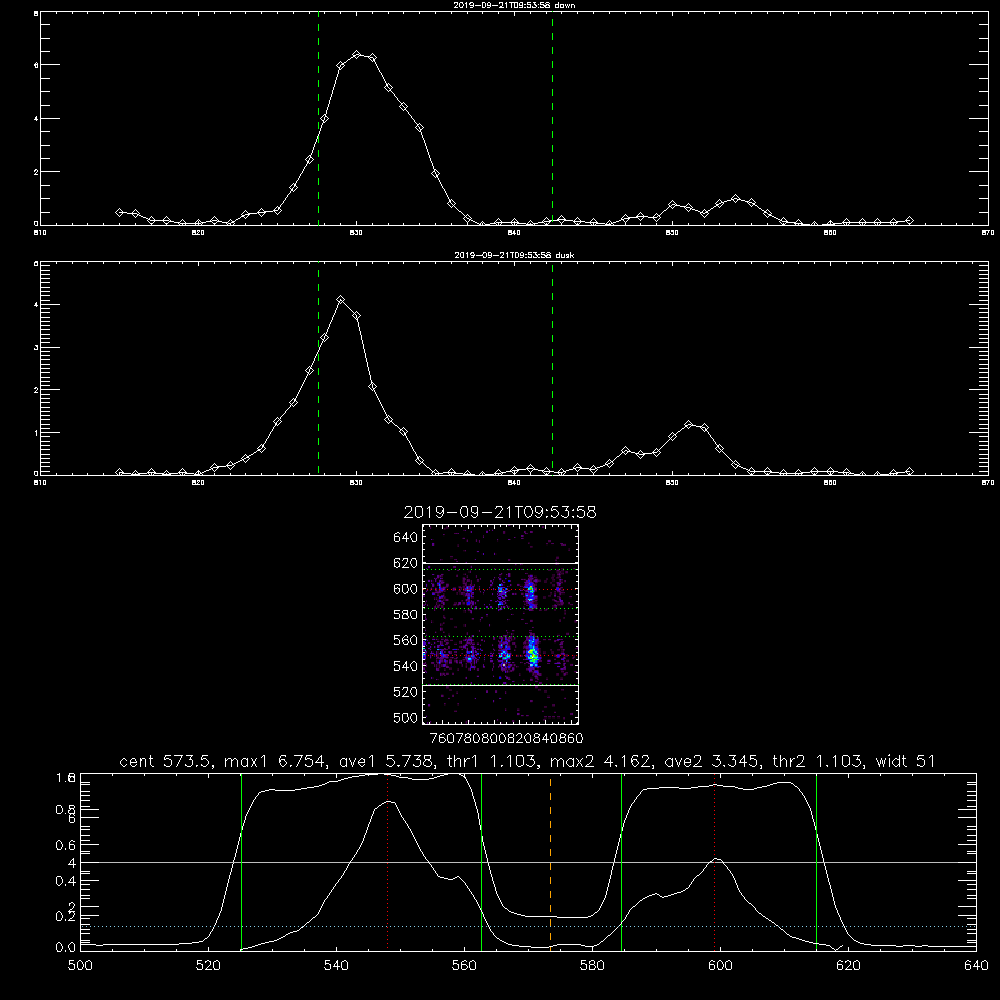Click the 560 label on bottom plot x-axis
The width and height of the screenshot is (1000, 1000).
pyautogui.click(x=464, y=965)
